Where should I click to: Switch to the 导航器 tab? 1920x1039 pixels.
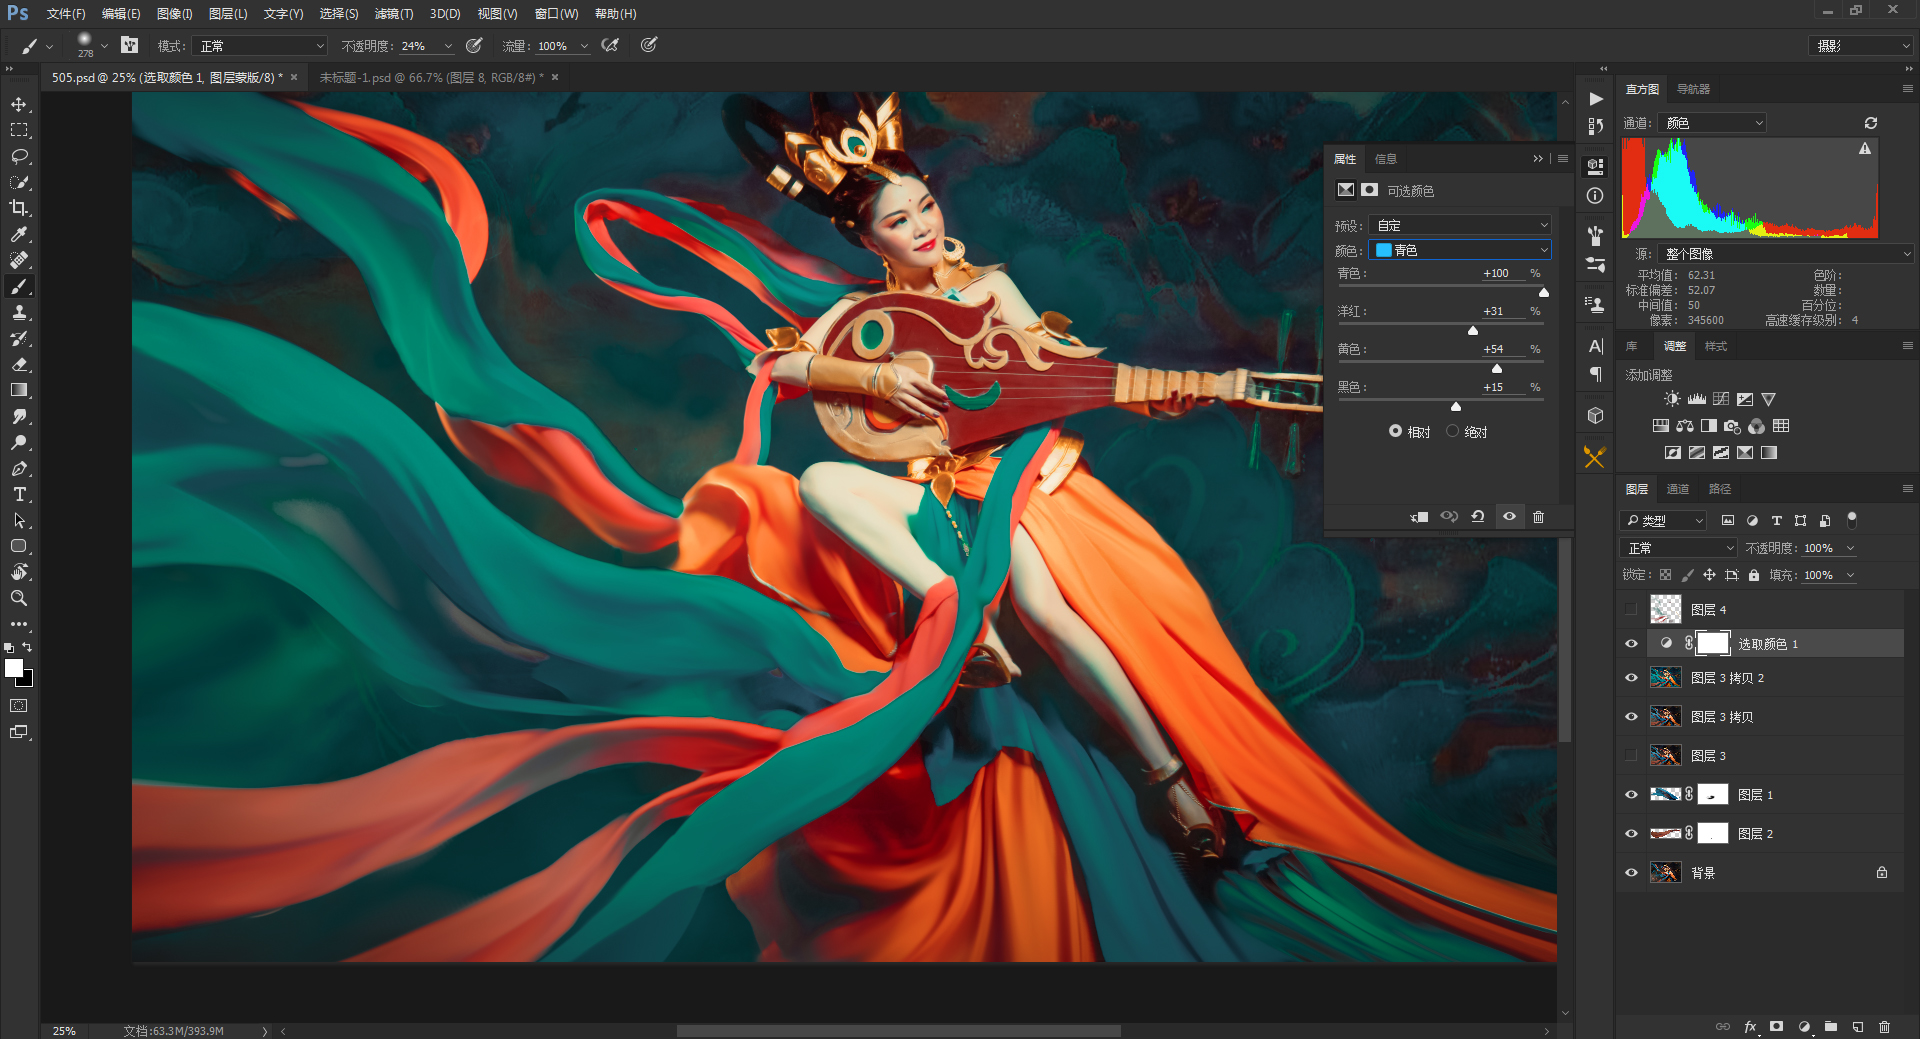click(x=1693, y=89)
